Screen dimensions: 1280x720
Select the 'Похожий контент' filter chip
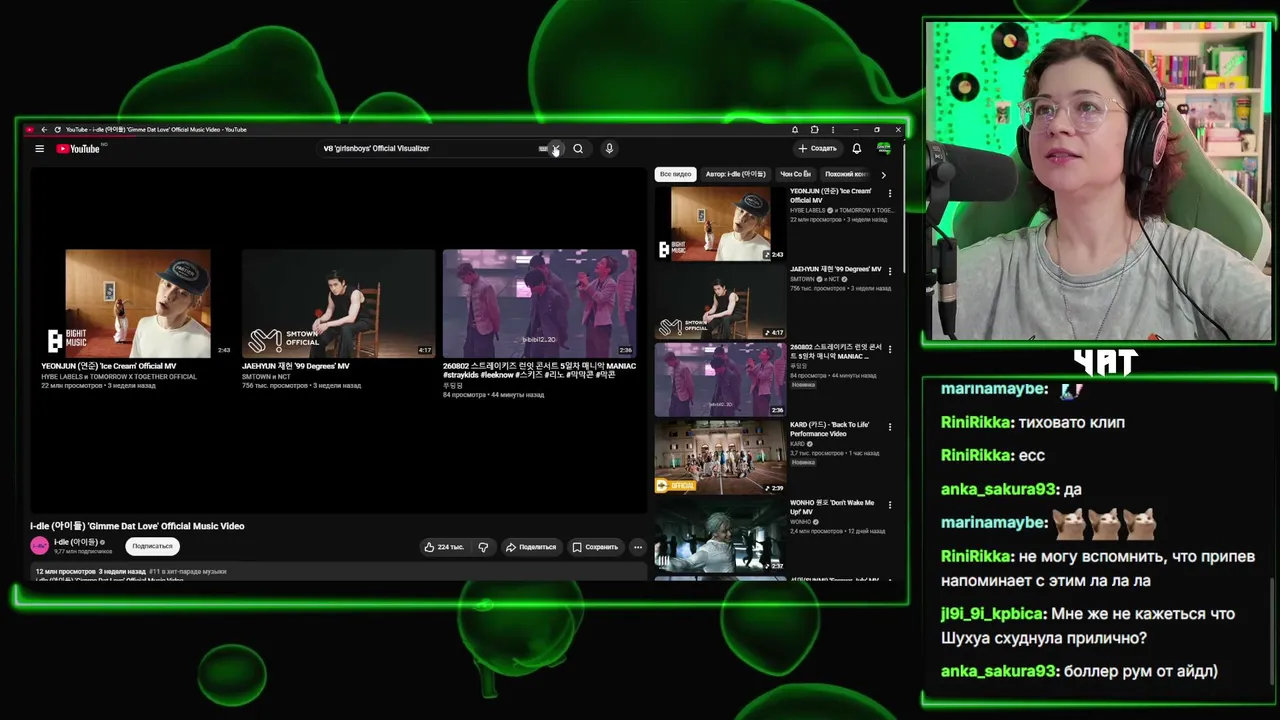[x=846, y=174]
